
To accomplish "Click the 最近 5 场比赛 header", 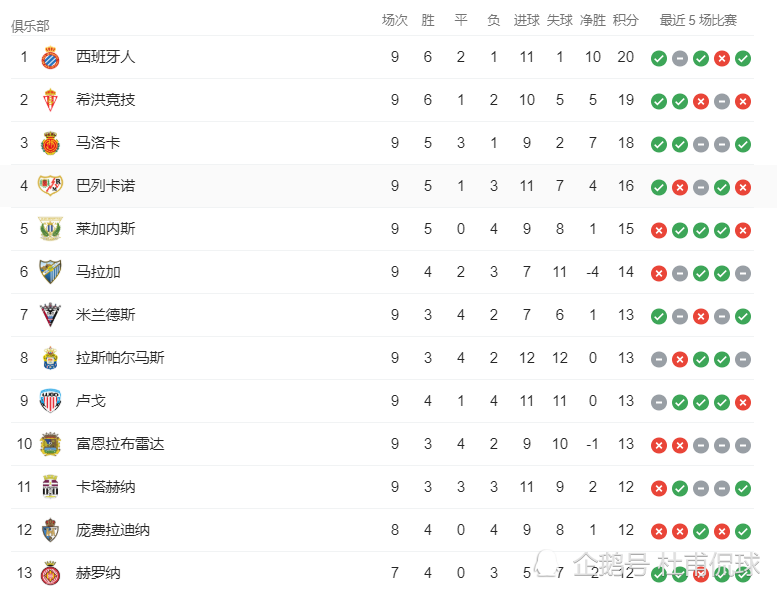I will tap(698, 20).
